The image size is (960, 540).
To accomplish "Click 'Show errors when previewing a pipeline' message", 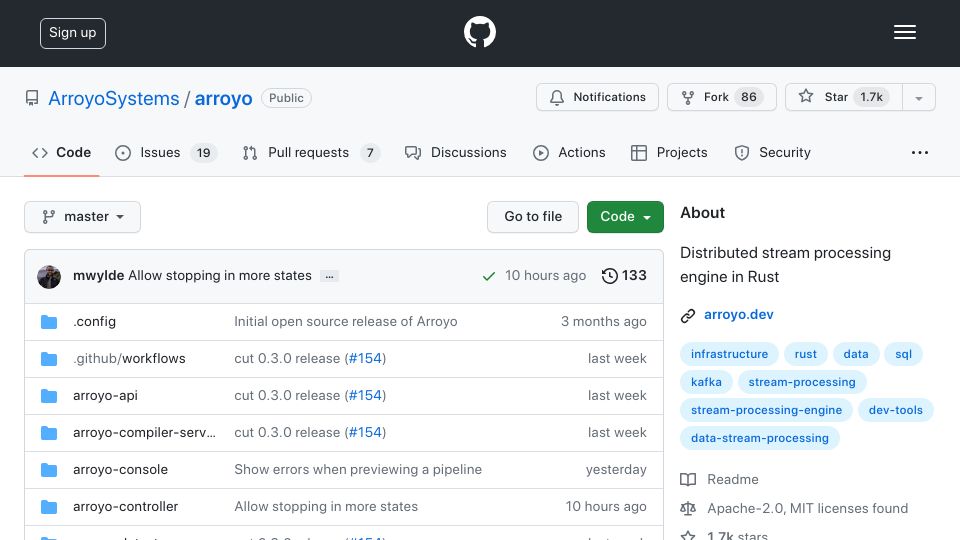I will (358, 470).
